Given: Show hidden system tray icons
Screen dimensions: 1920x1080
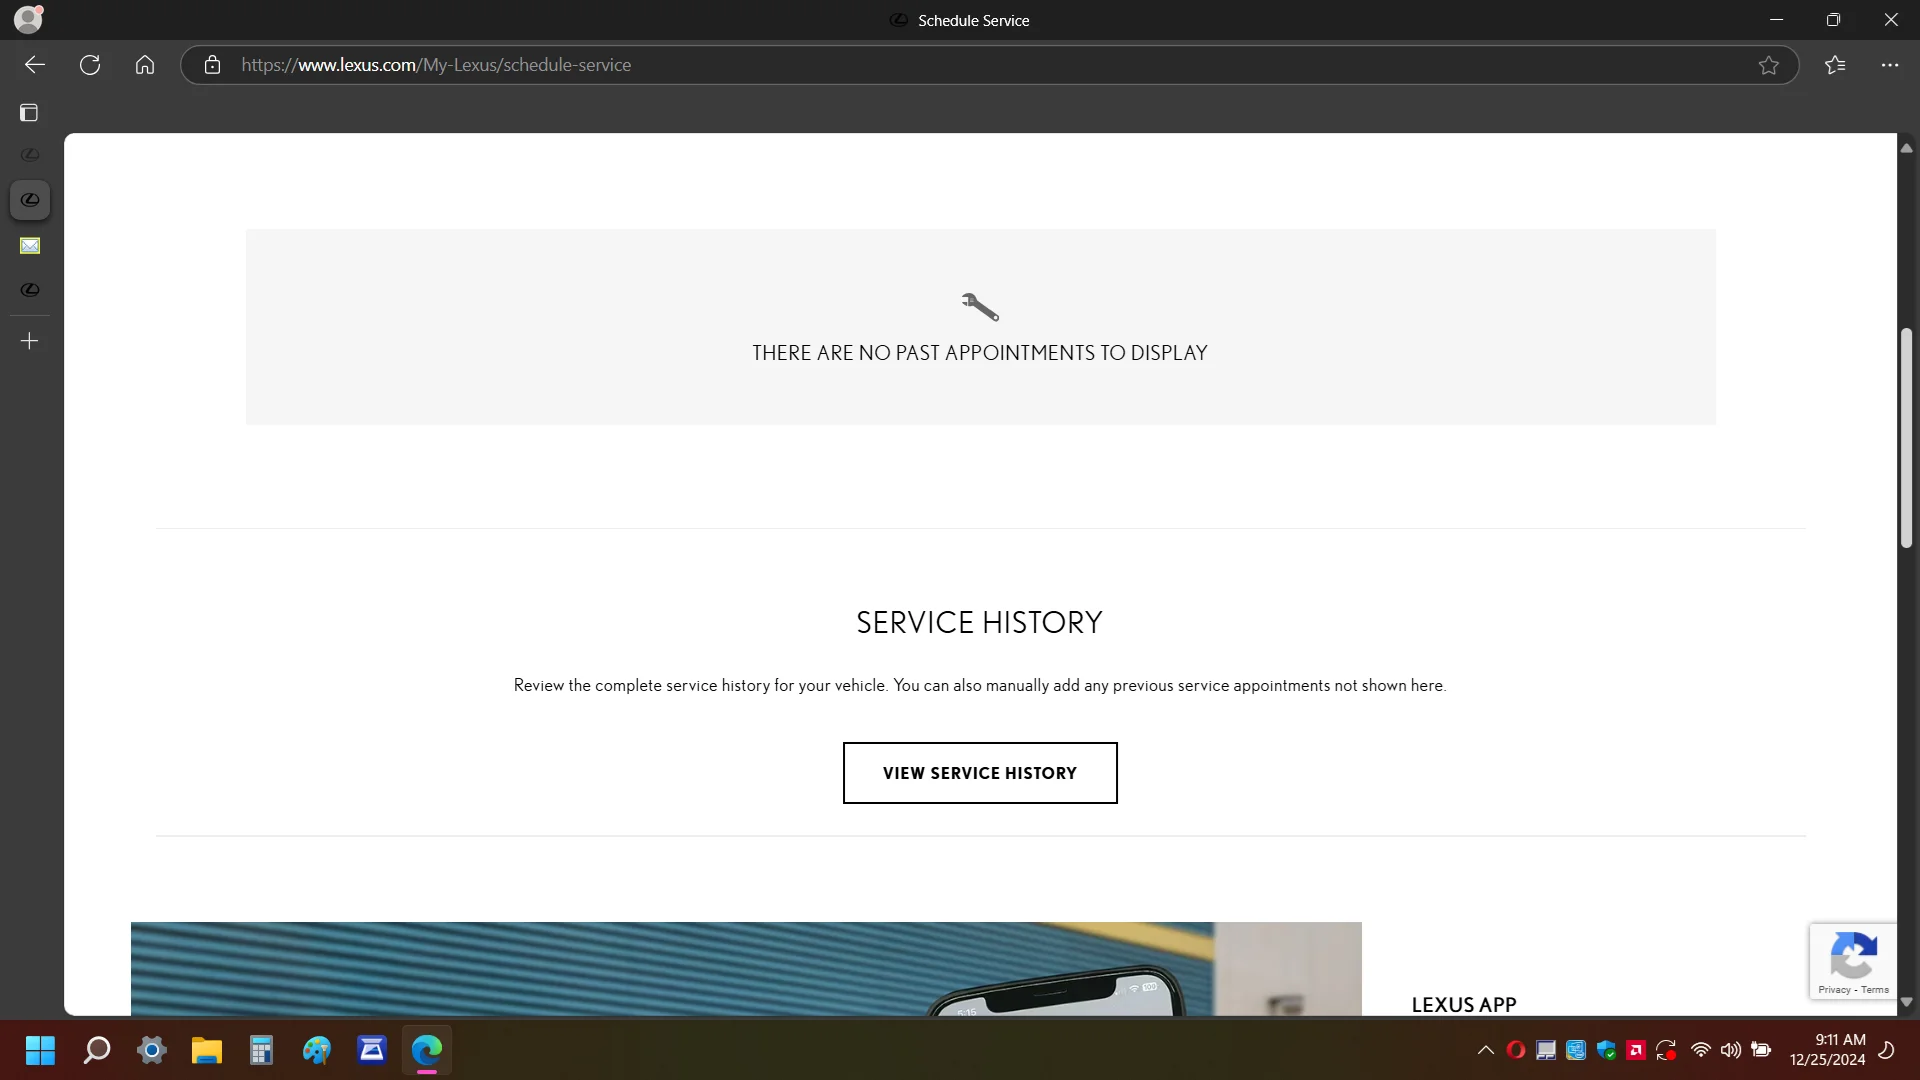Looking at the screenshot, I should point(1486,1050).
